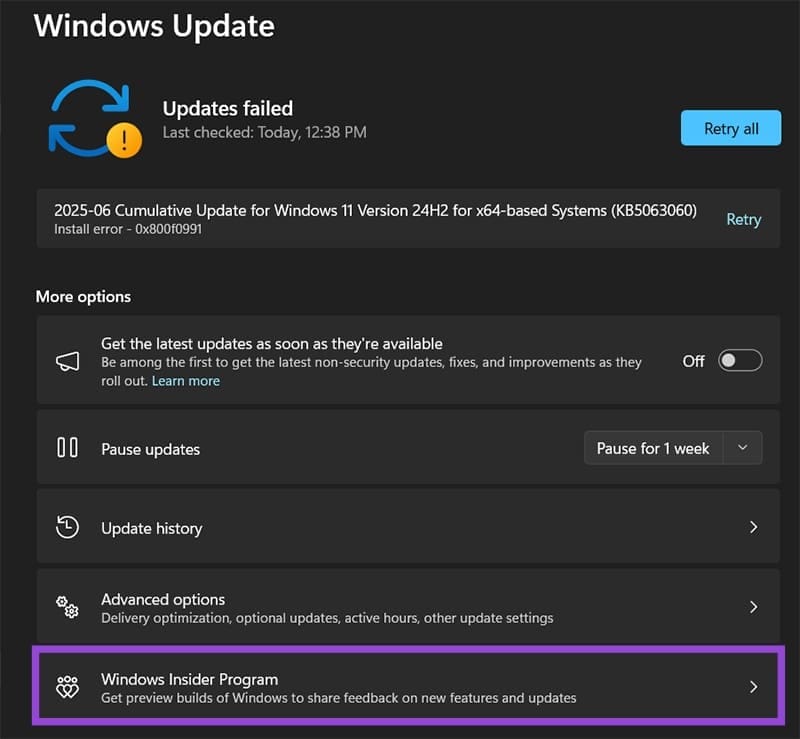The image size is (800, 739).
Task: Click the Advanced options gears icon
Action: (67, 607)
